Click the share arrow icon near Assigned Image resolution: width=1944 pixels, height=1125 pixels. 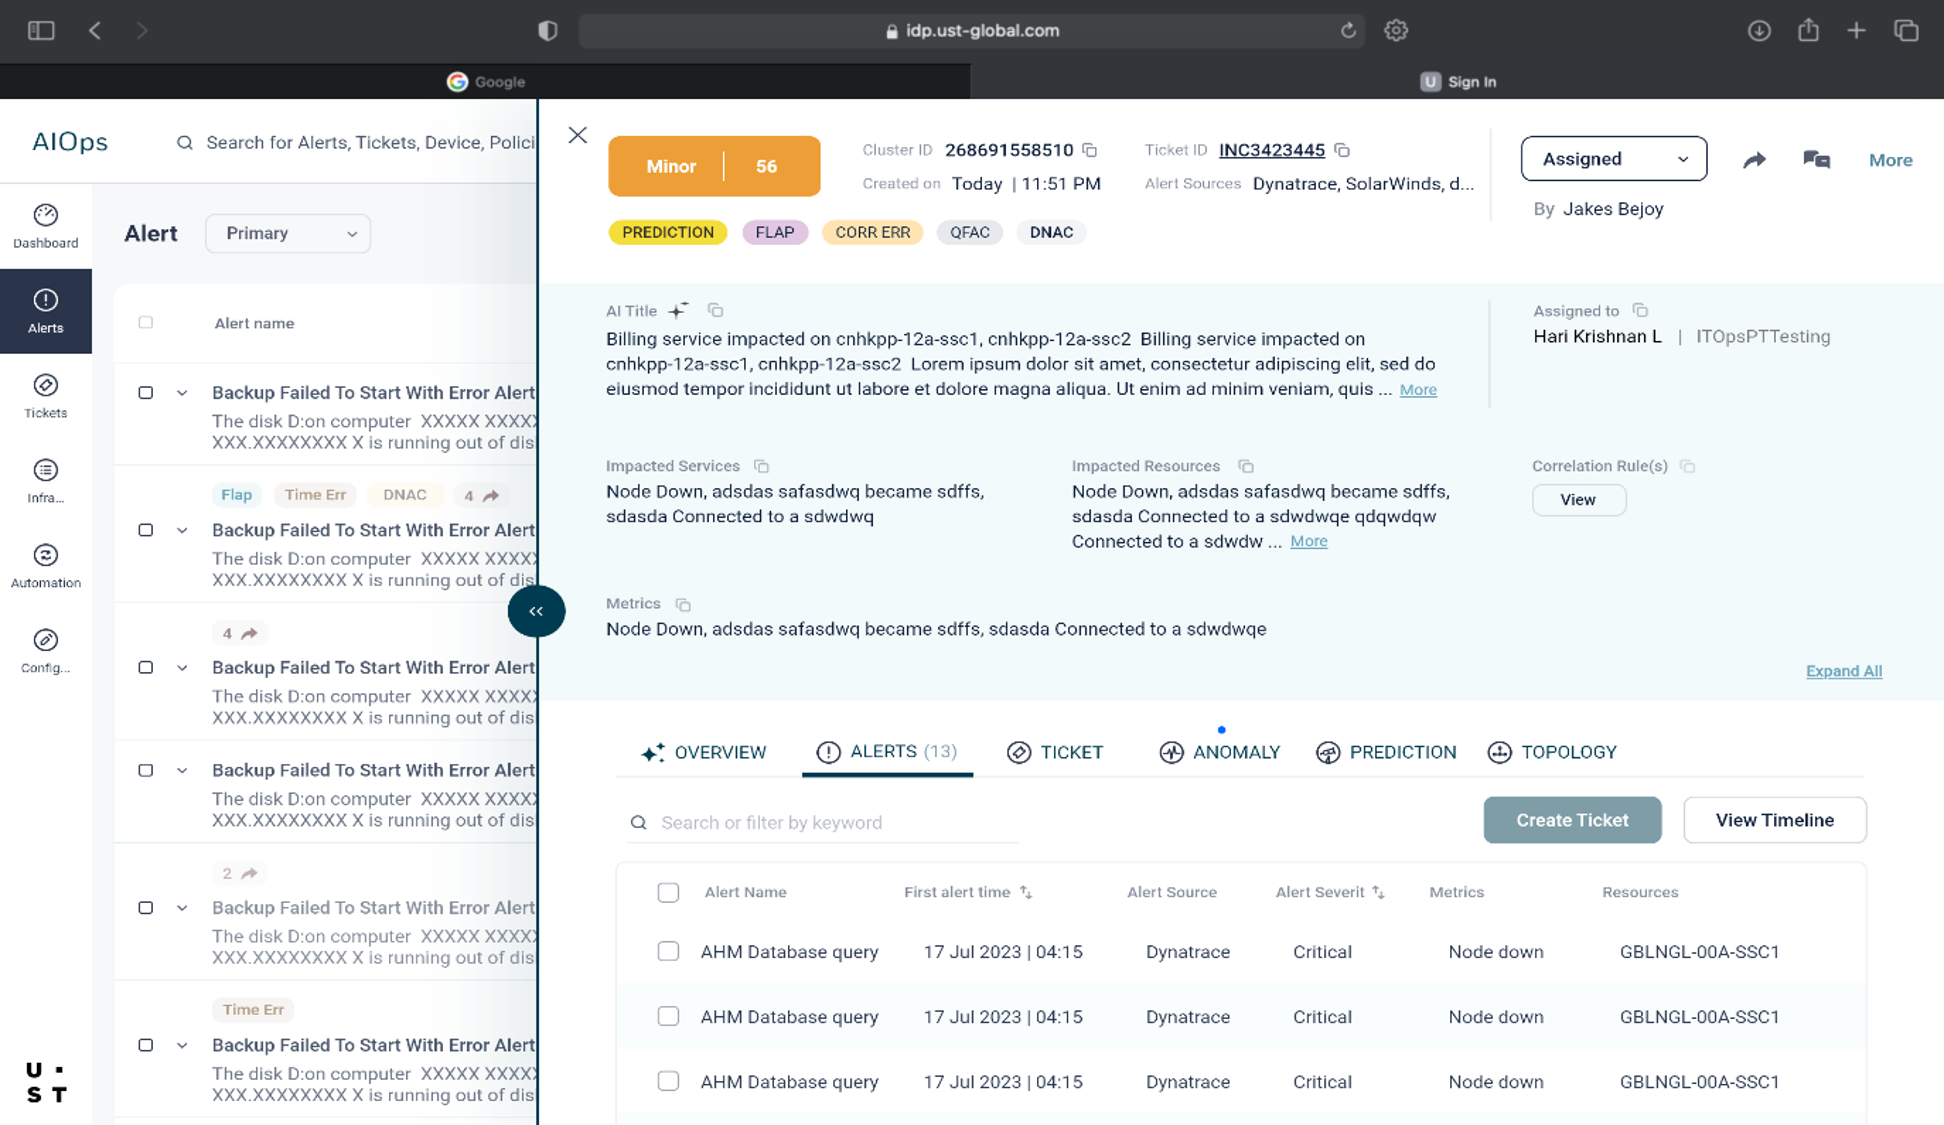pyautogui.click(x=1754, y=160)
